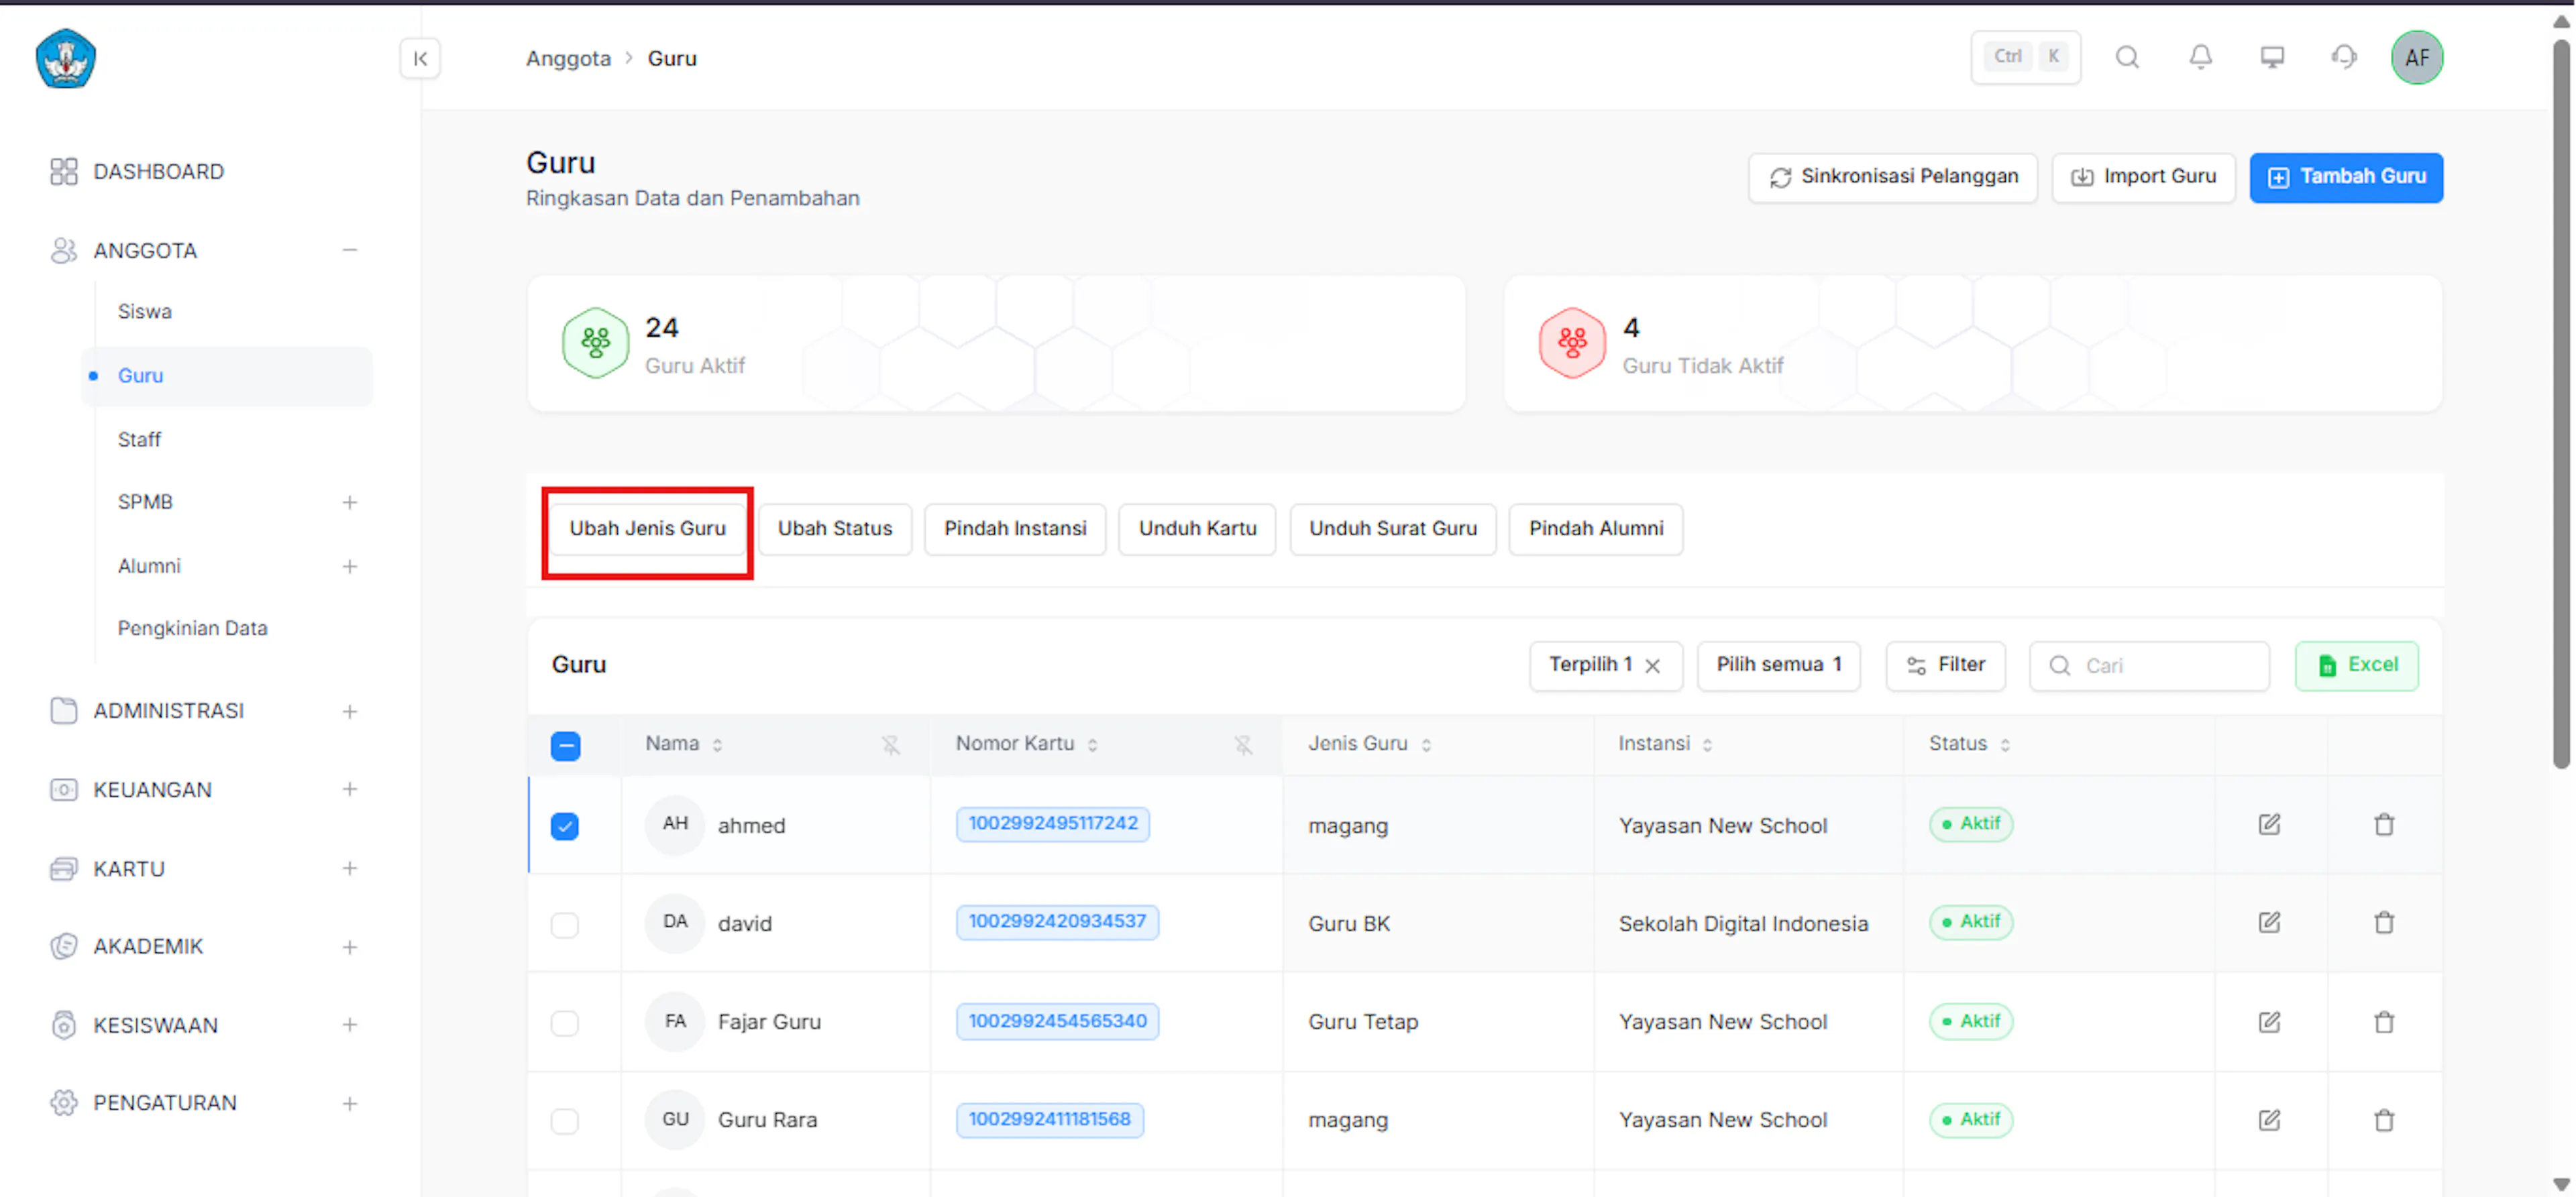This screenshot has width=2576, height=1197.
Task: Collapse the sidebar with the arrow button
Action: [x=420, y=58]
